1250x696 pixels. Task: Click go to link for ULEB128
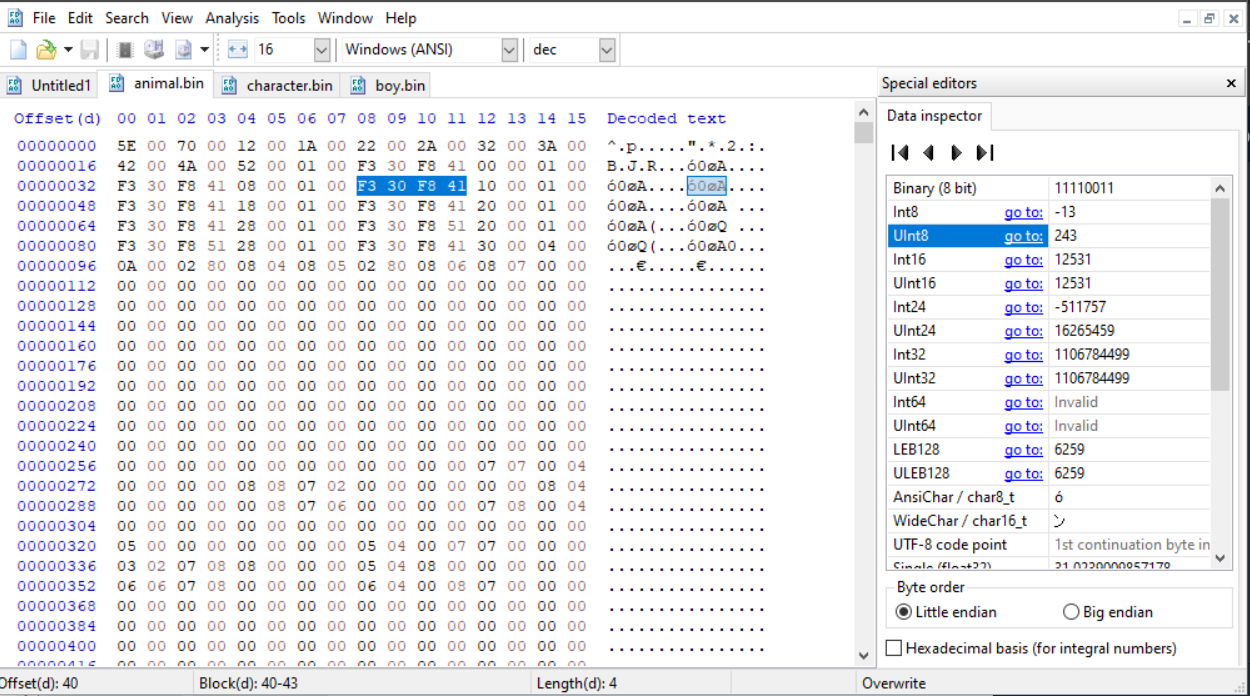tap(1023, 474)
